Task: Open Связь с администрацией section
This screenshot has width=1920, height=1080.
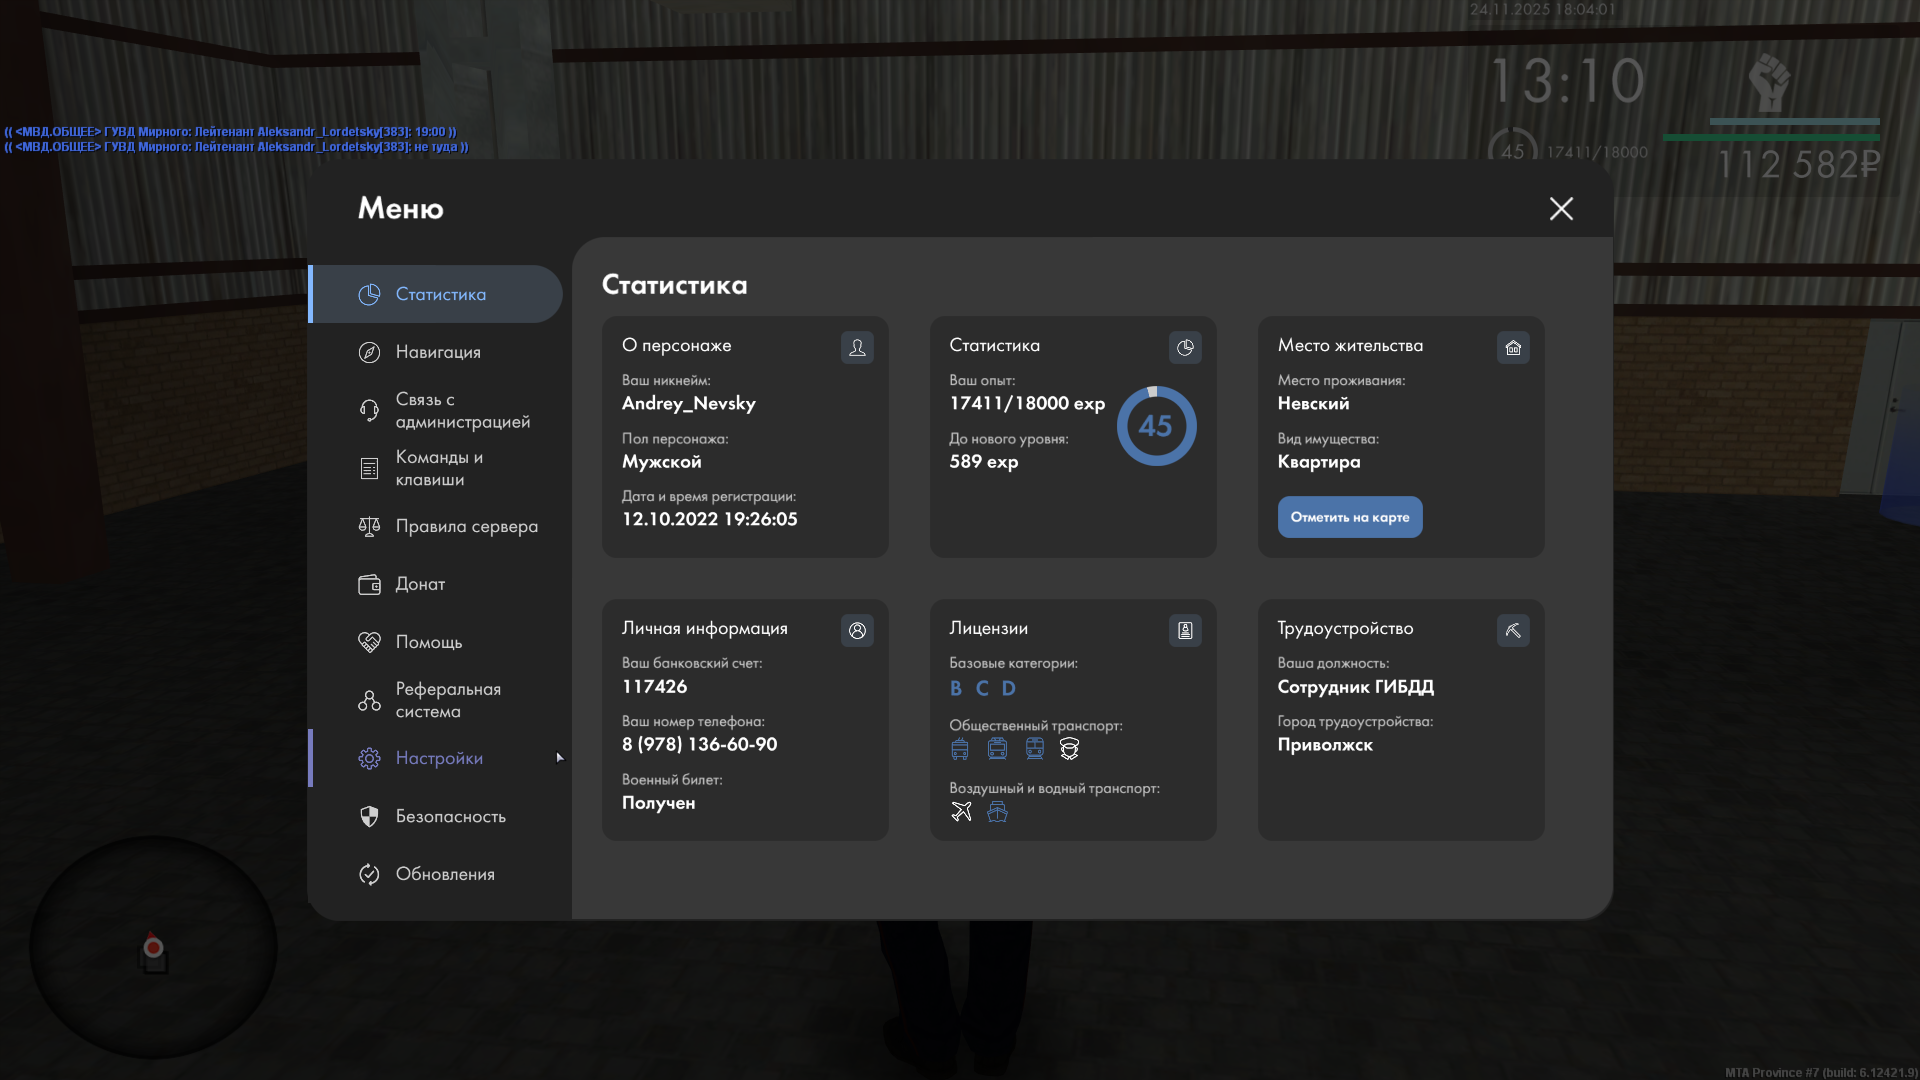Action: pyautogui.click(x=462, y=410)
